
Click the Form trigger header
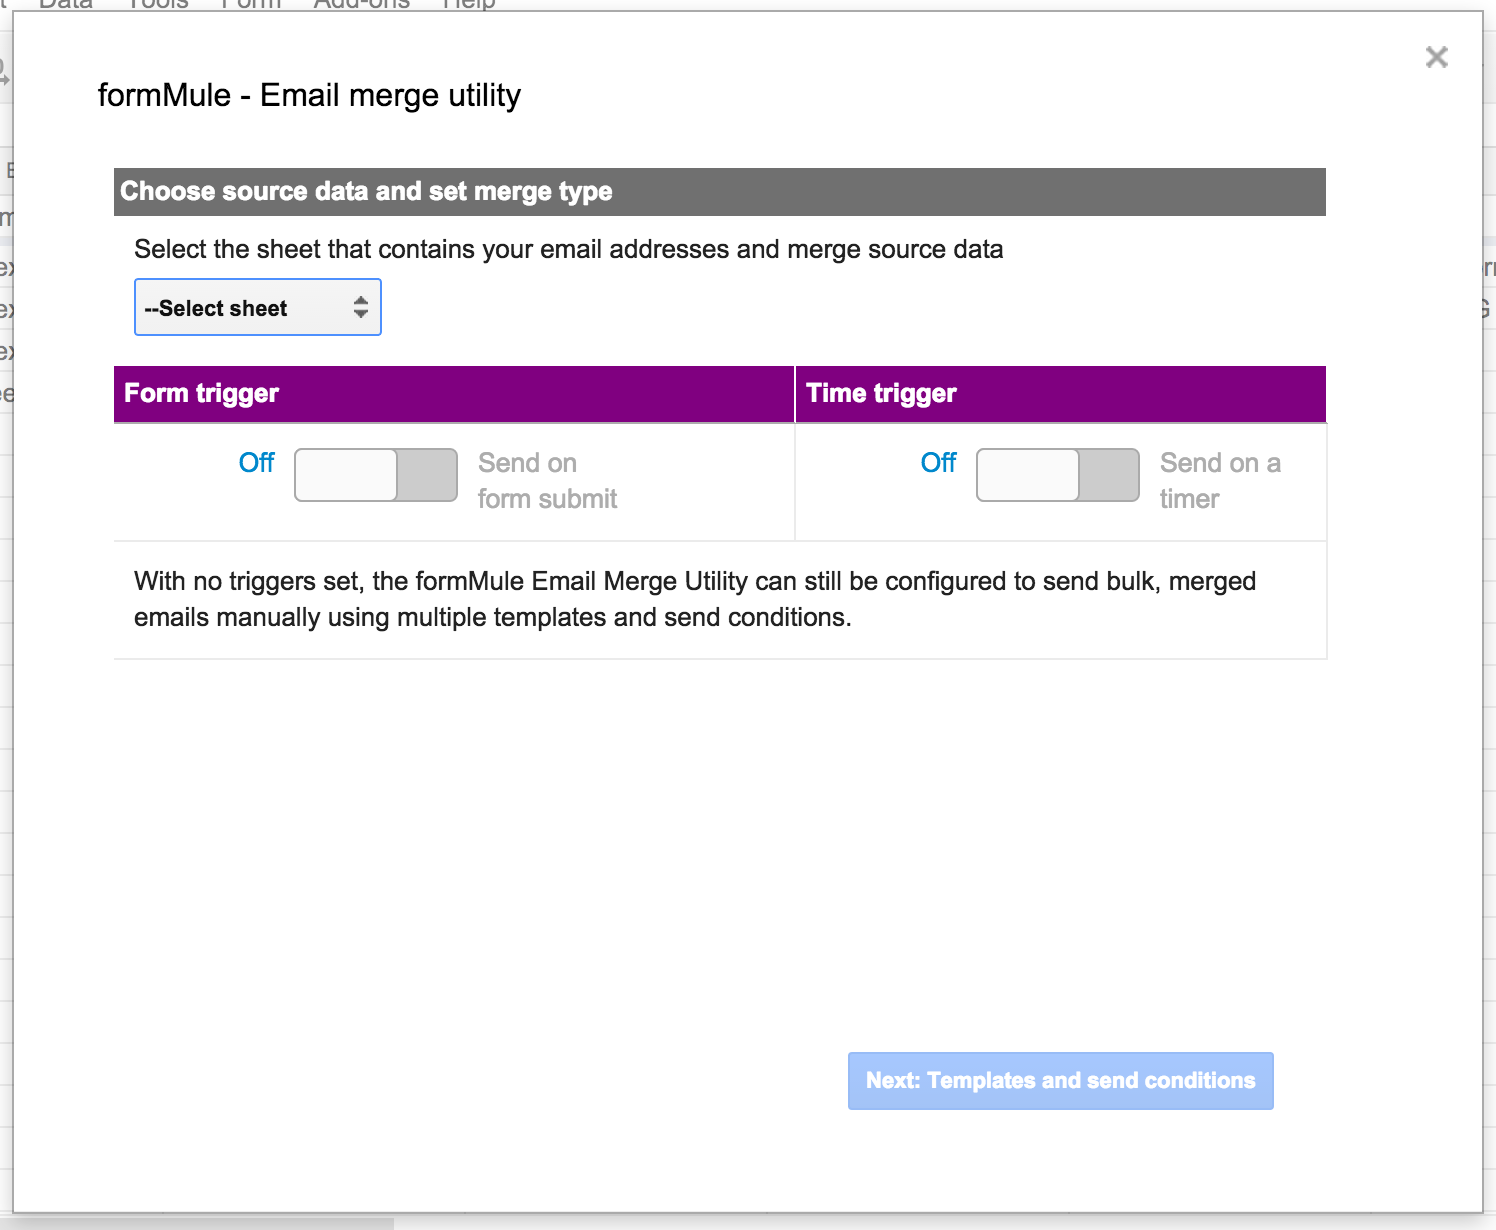[x=454, y=394]
